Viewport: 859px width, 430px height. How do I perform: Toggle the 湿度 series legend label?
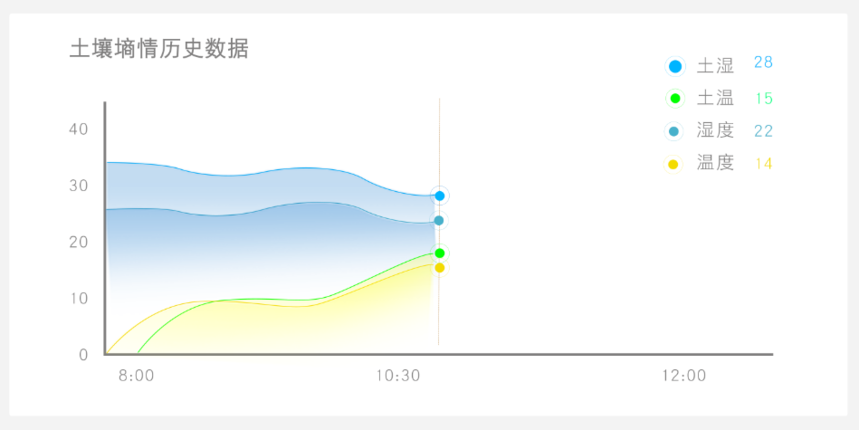(715, 131)
